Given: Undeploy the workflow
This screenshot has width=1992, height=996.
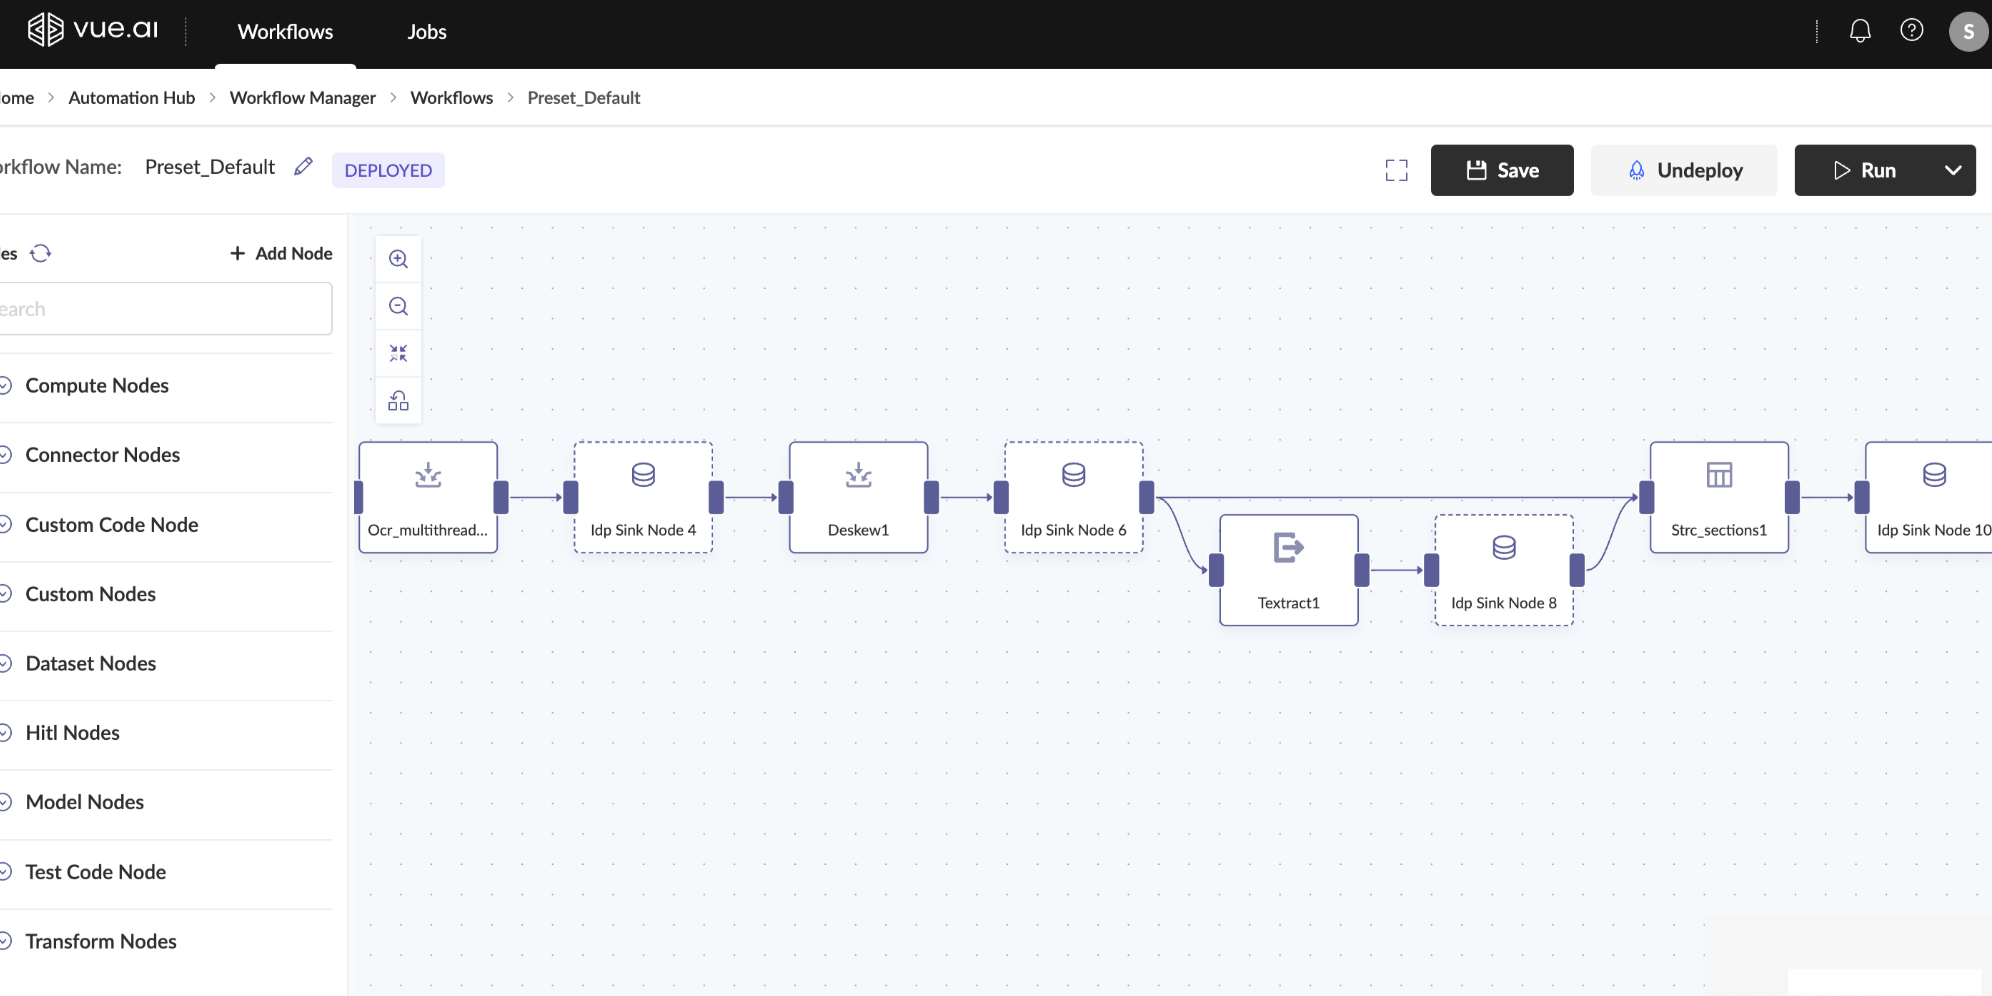Looking at the screenshot, I should 1684,170.
